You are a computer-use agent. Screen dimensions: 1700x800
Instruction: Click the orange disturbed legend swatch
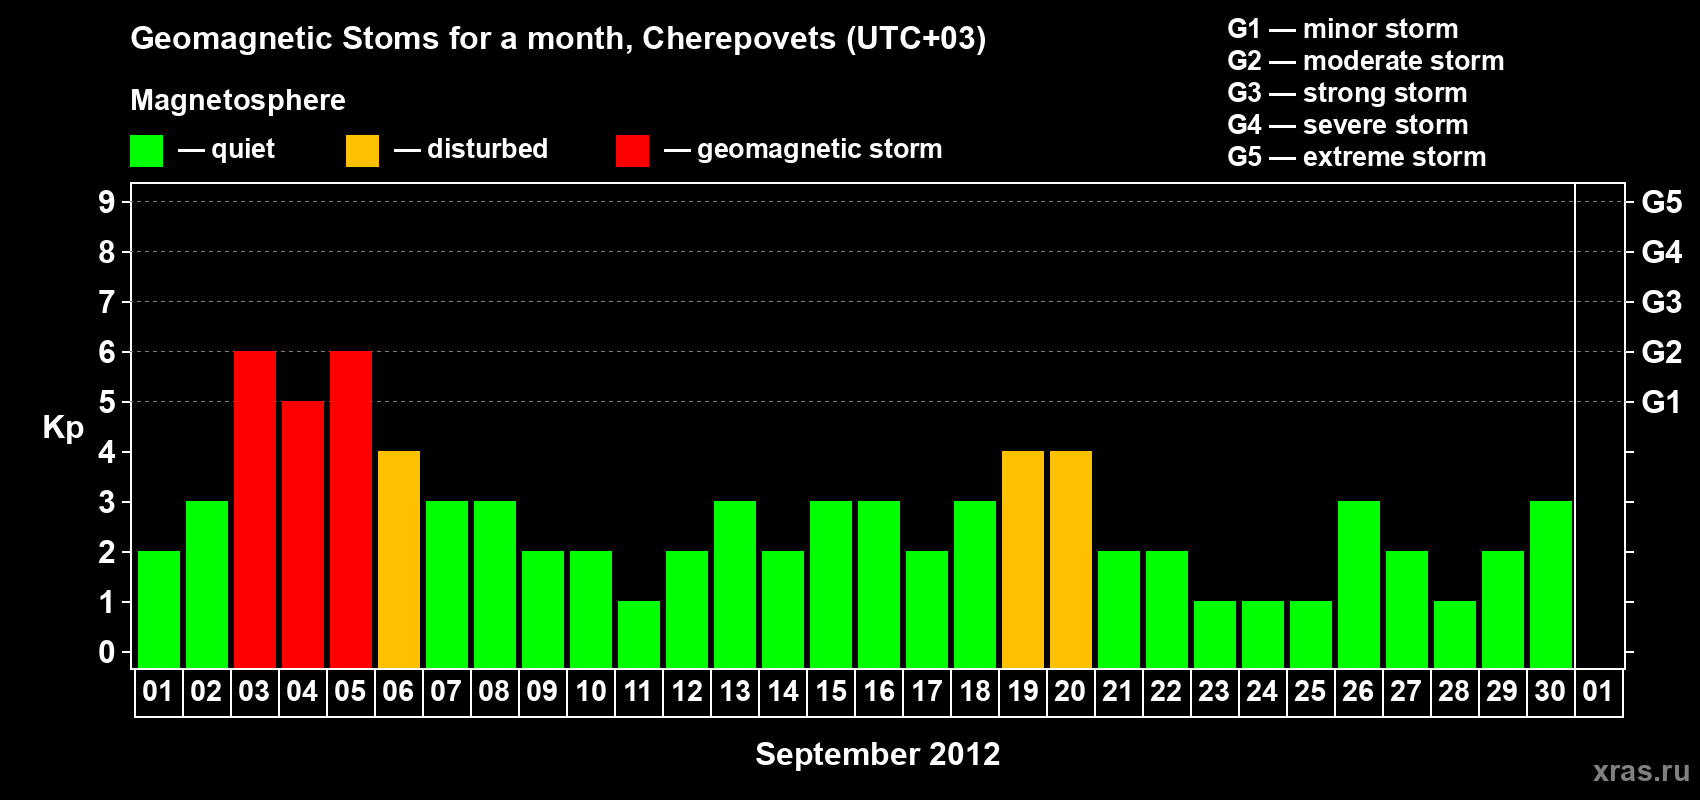(x=362, y=151)
